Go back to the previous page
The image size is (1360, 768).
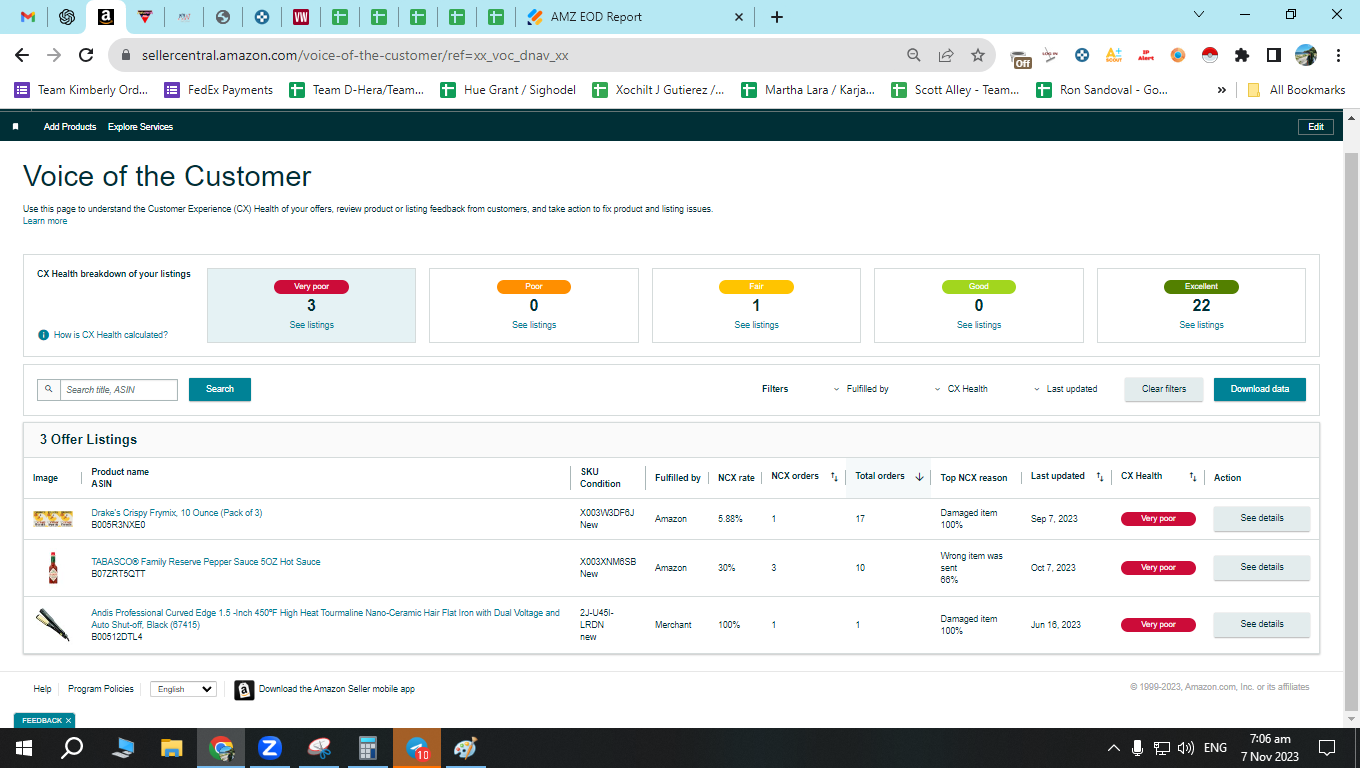point(22,55)
